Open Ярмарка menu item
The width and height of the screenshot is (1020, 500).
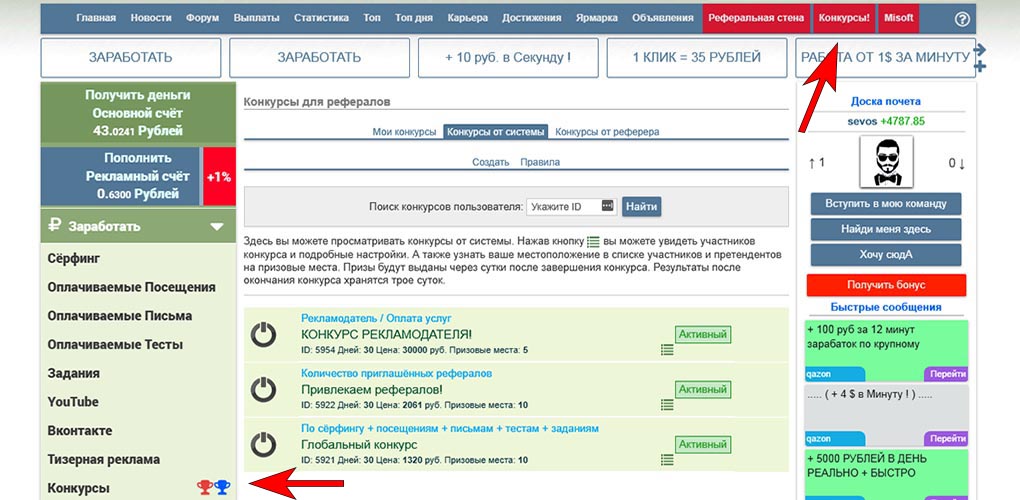coord(597,18)
